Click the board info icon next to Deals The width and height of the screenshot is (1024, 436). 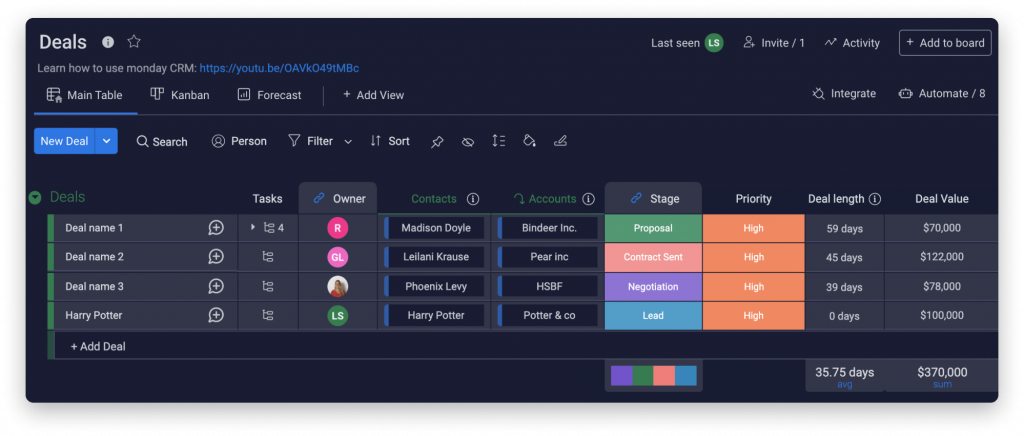108,42
